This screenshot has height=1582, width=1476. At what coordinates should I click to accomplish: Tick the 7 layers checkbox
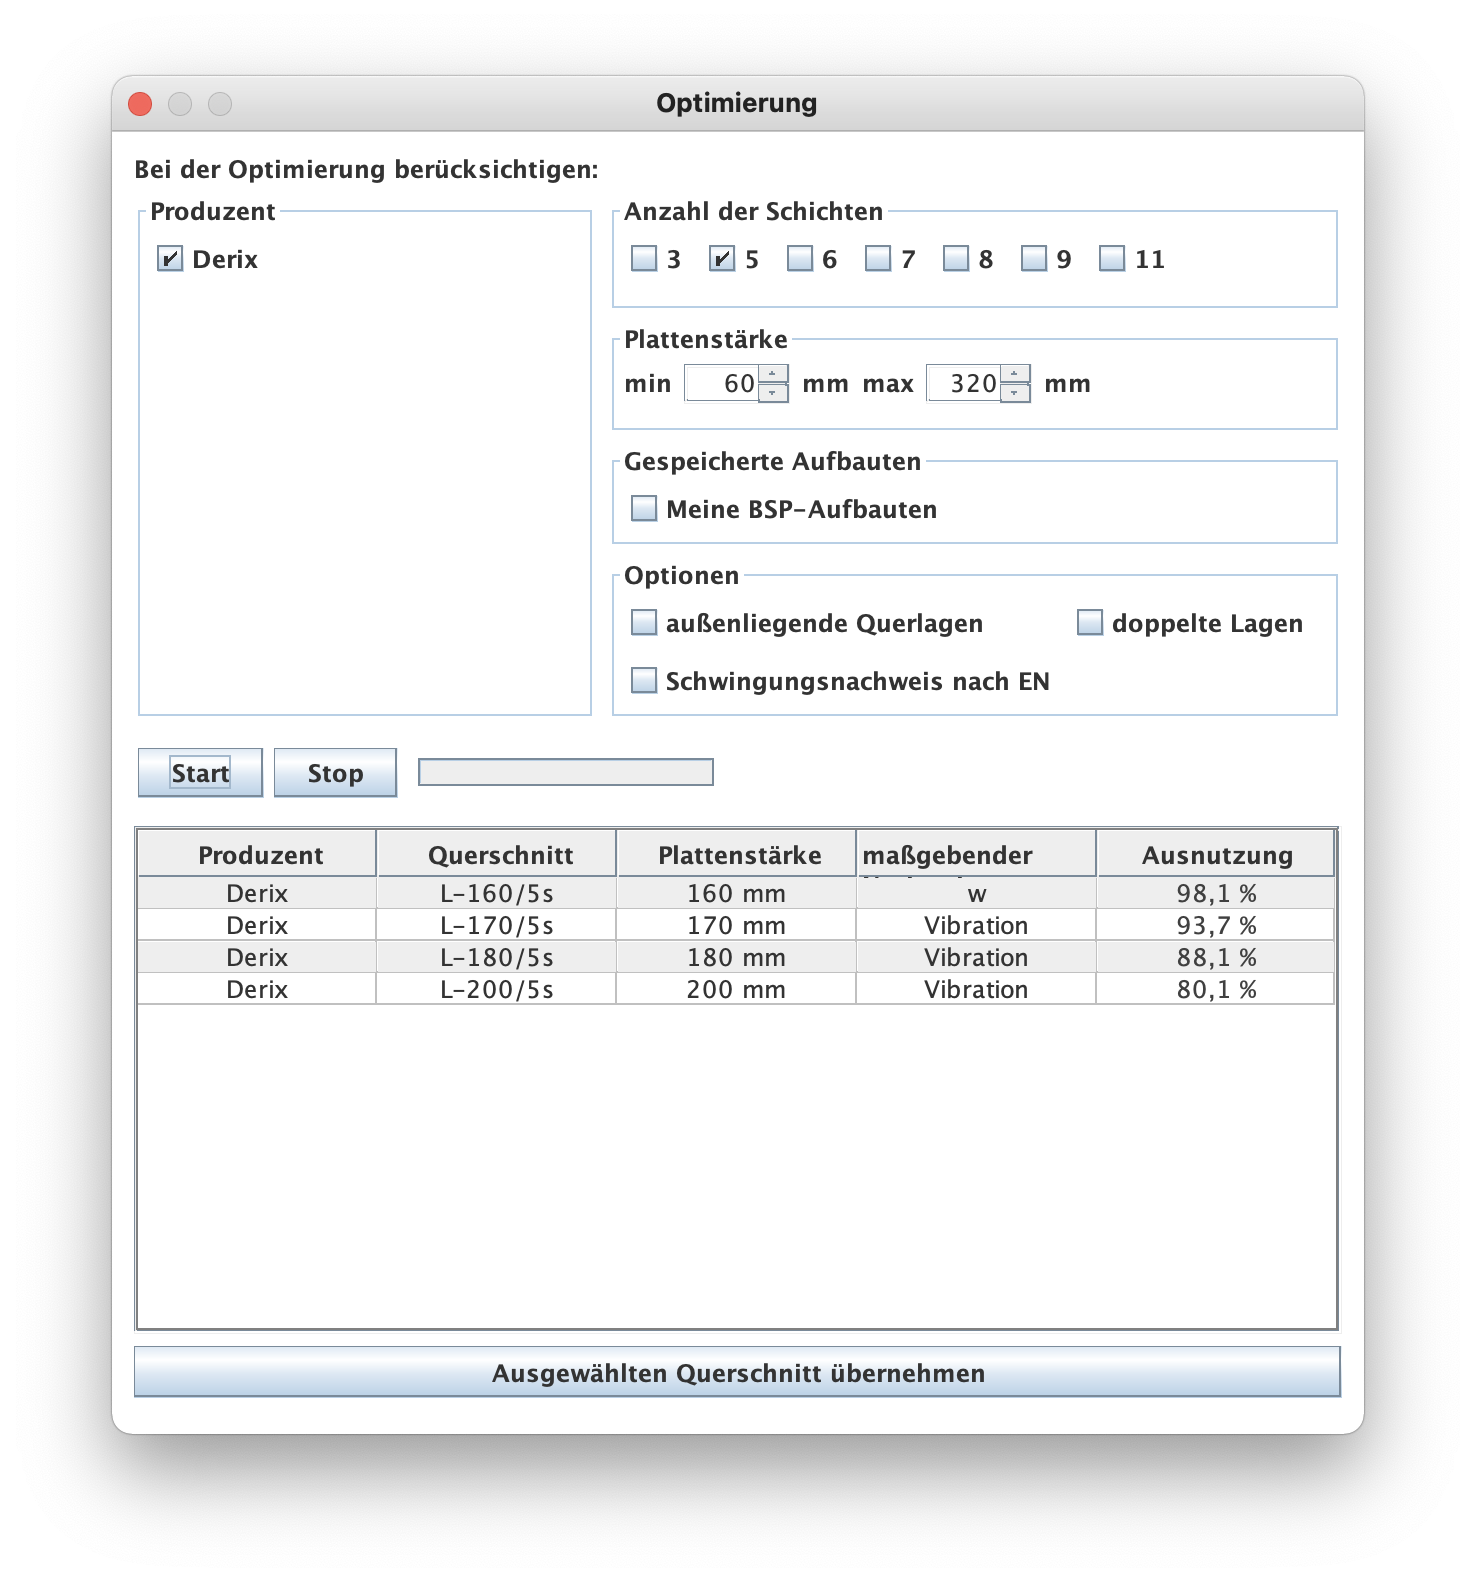[x=878, y=260]
